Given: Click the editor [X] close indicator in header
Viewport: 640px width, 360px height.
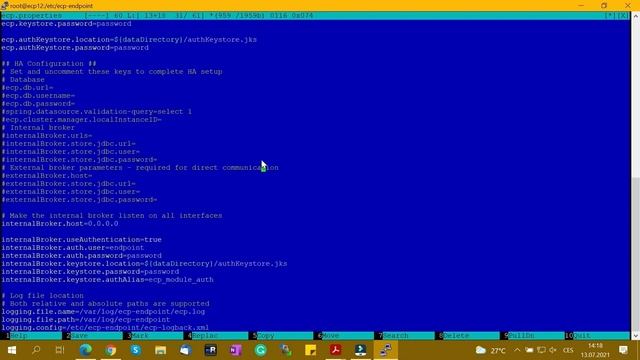Looking at the screenshot, I should pos(622,16).
